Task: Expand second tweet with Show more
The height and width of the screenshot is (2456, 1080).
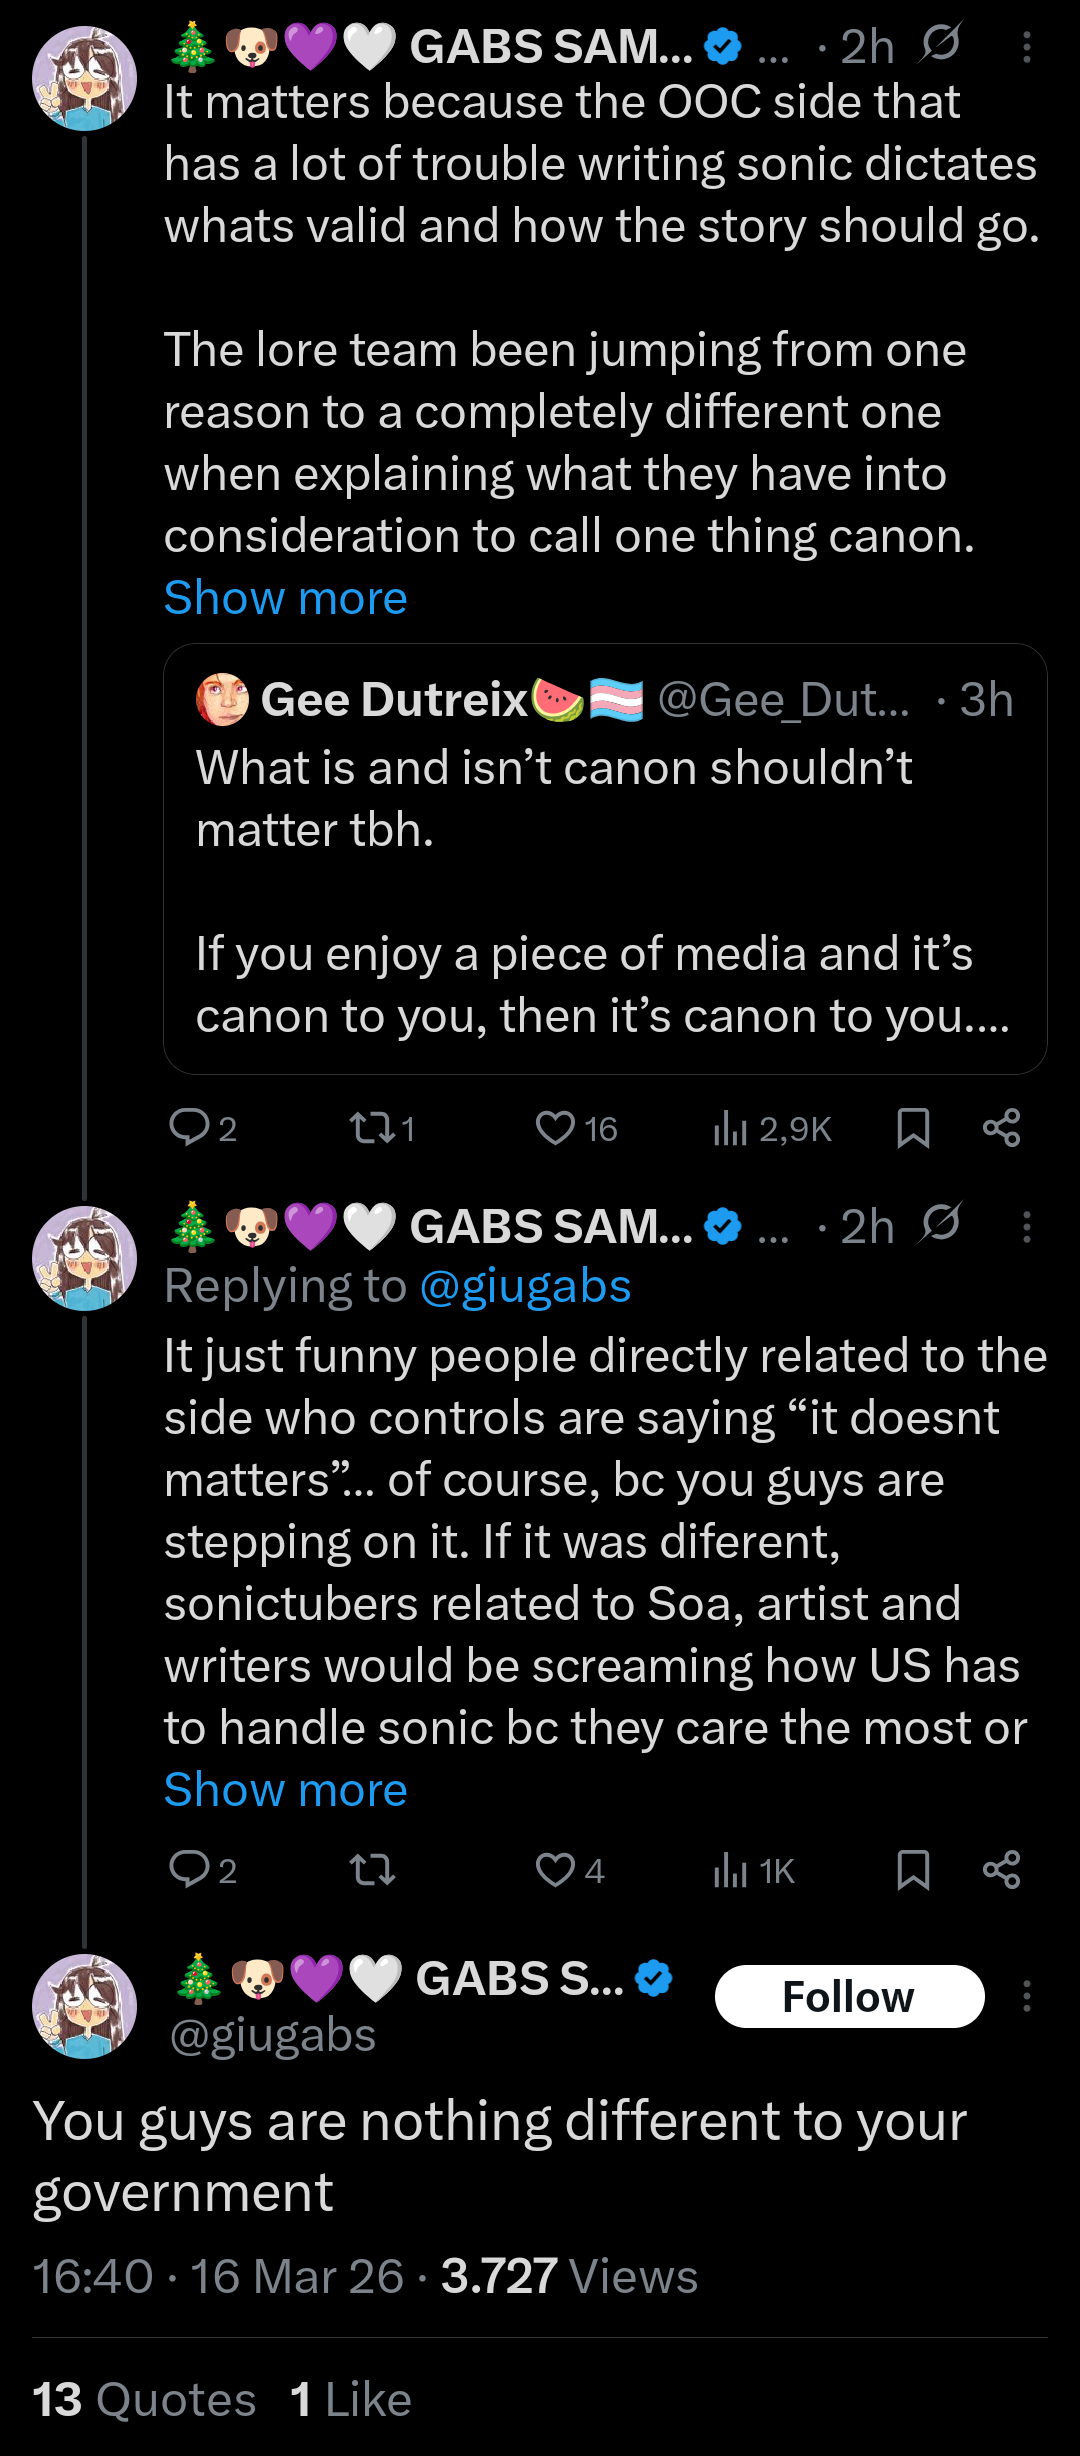Action: (x=285, y=1790)
